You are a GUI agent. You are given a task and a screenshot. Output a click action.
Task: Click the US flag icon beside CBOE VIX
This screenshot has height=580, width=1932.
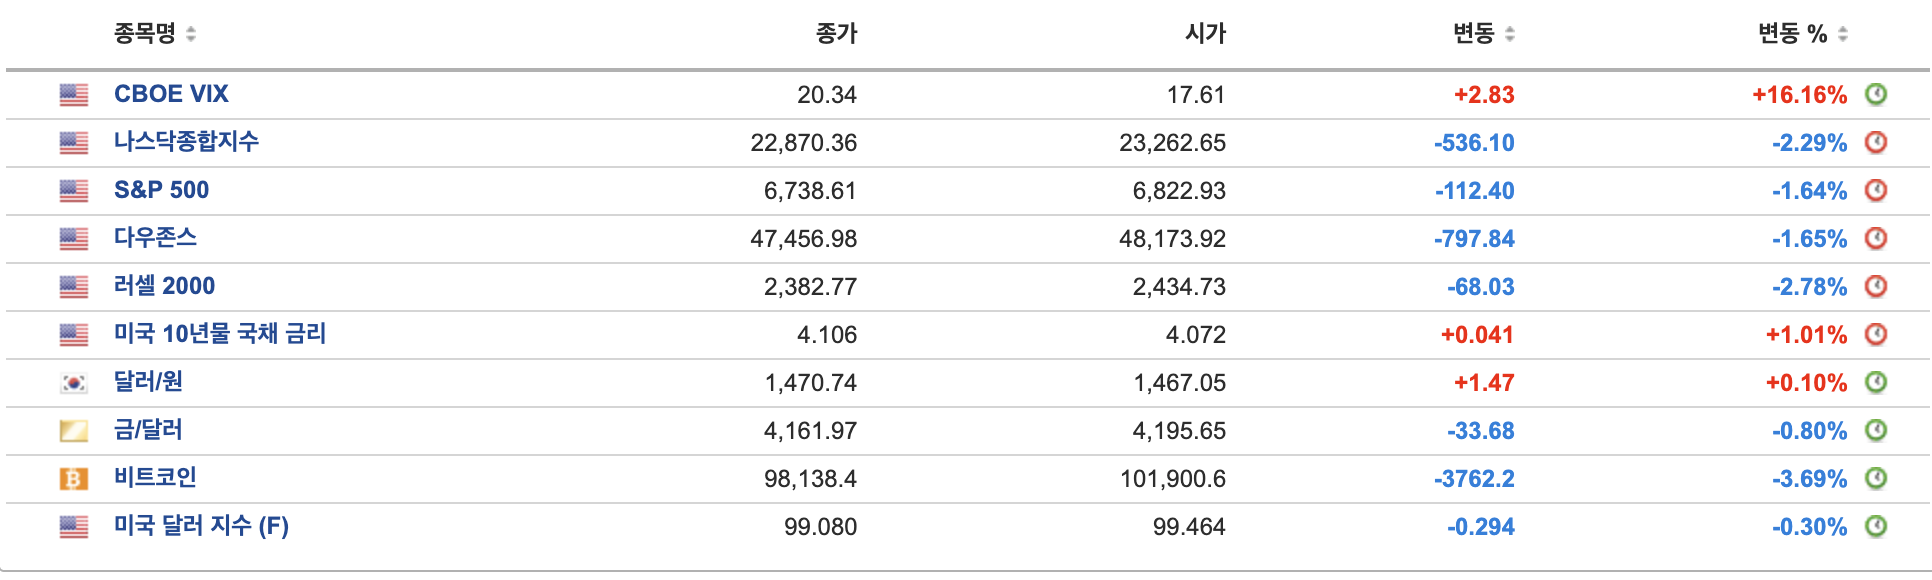[73, 95]
